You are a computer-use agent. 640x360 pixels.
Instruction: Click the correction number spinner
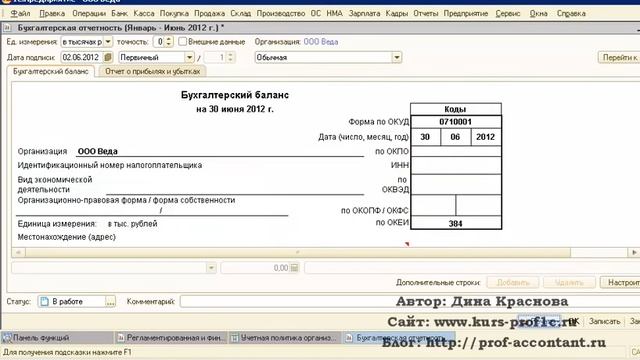pyautogui.click(x=231, y=57)
